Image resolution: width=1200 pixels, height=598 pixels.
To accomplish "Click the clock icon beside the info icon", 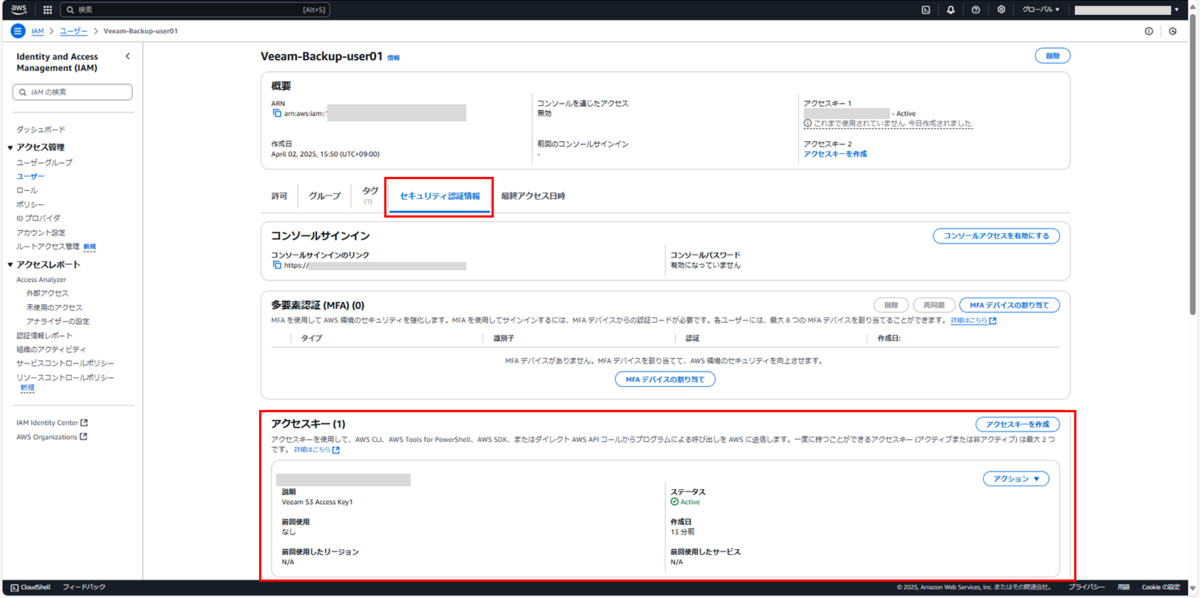I will coord(1173,31).
